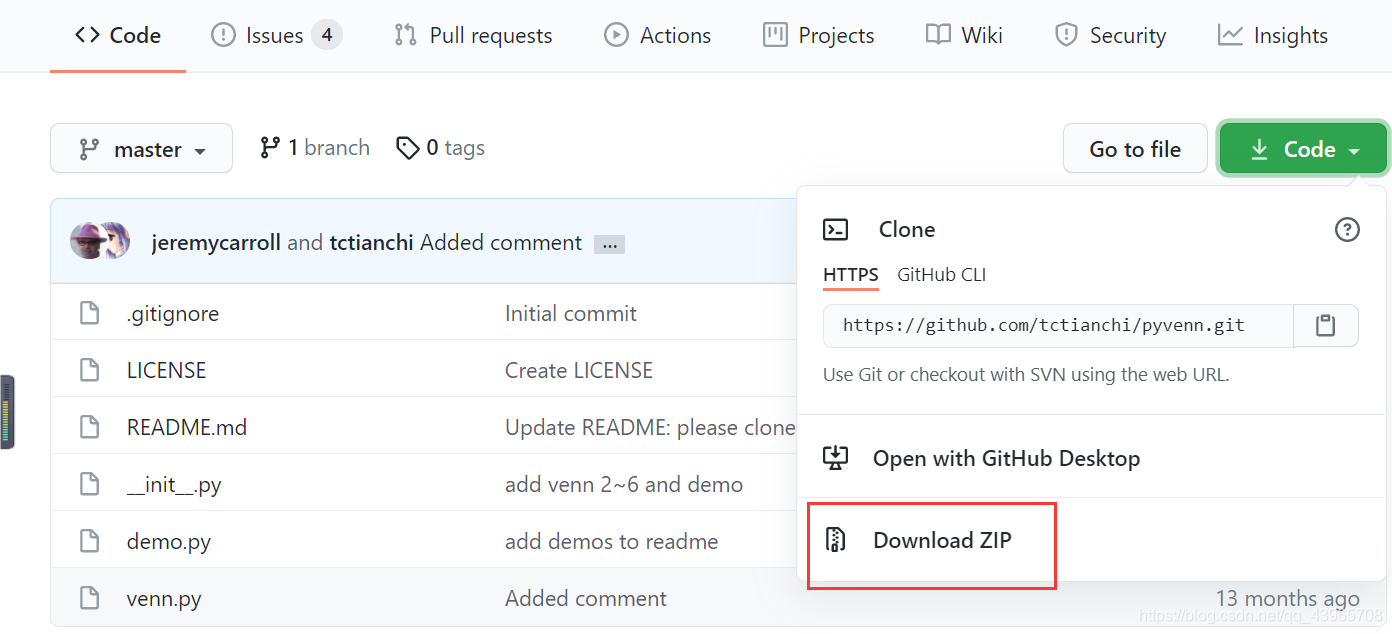Click the branch icon beside 1 branch
The width and height of the screenshot is (1392, 634).
click(x=270, y=148)
